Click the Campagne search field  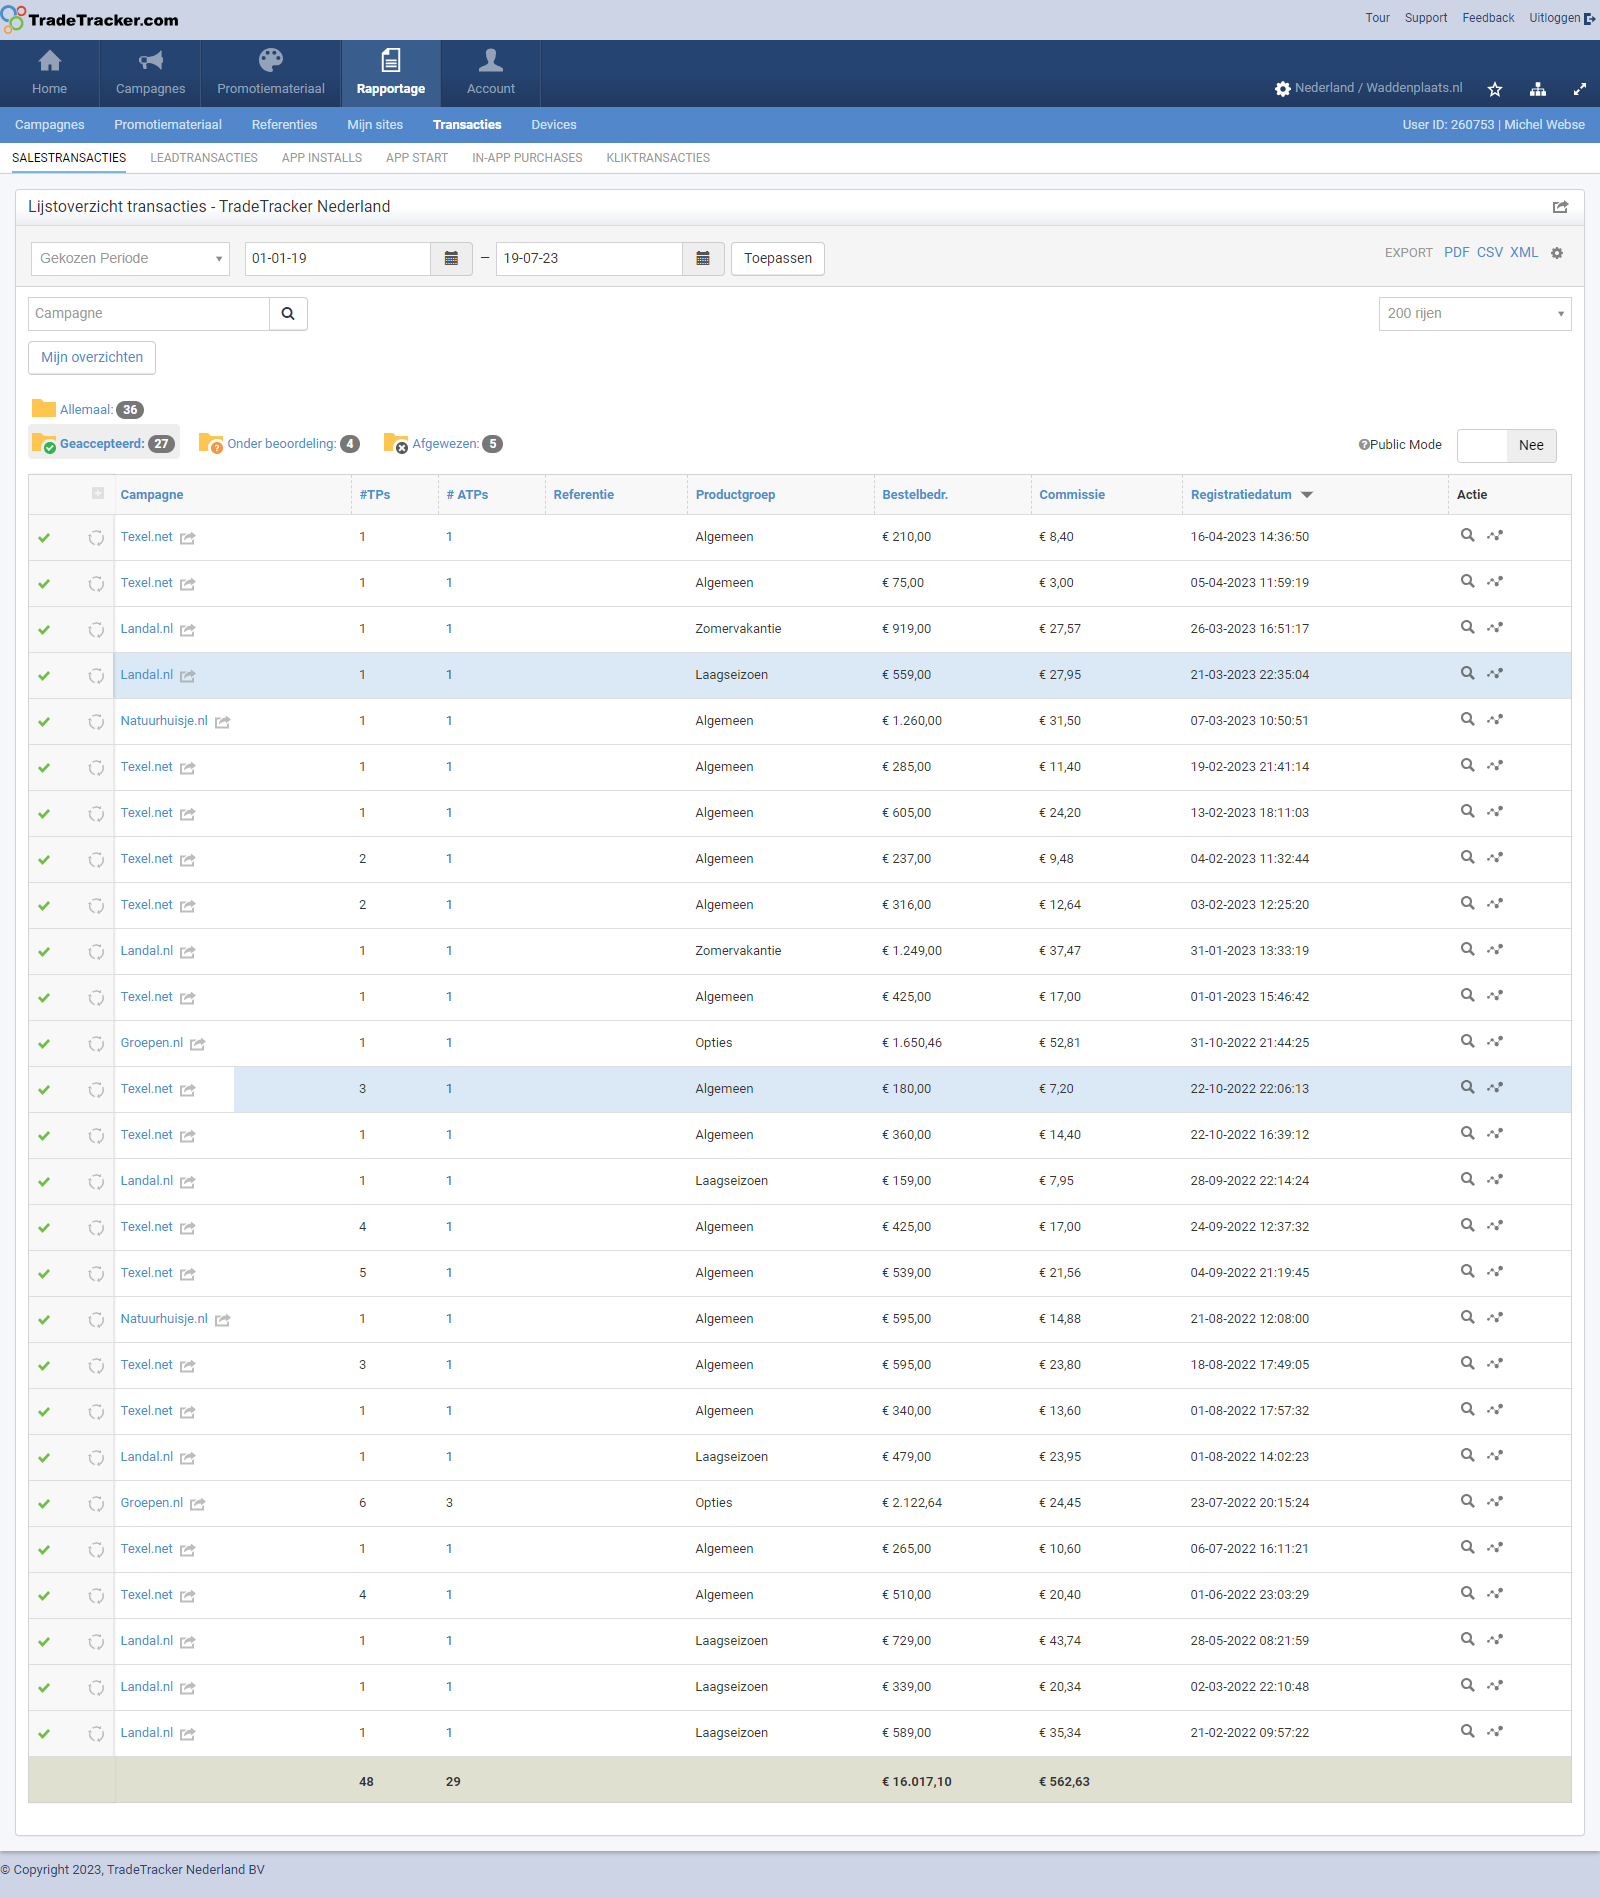coord(149,314)
